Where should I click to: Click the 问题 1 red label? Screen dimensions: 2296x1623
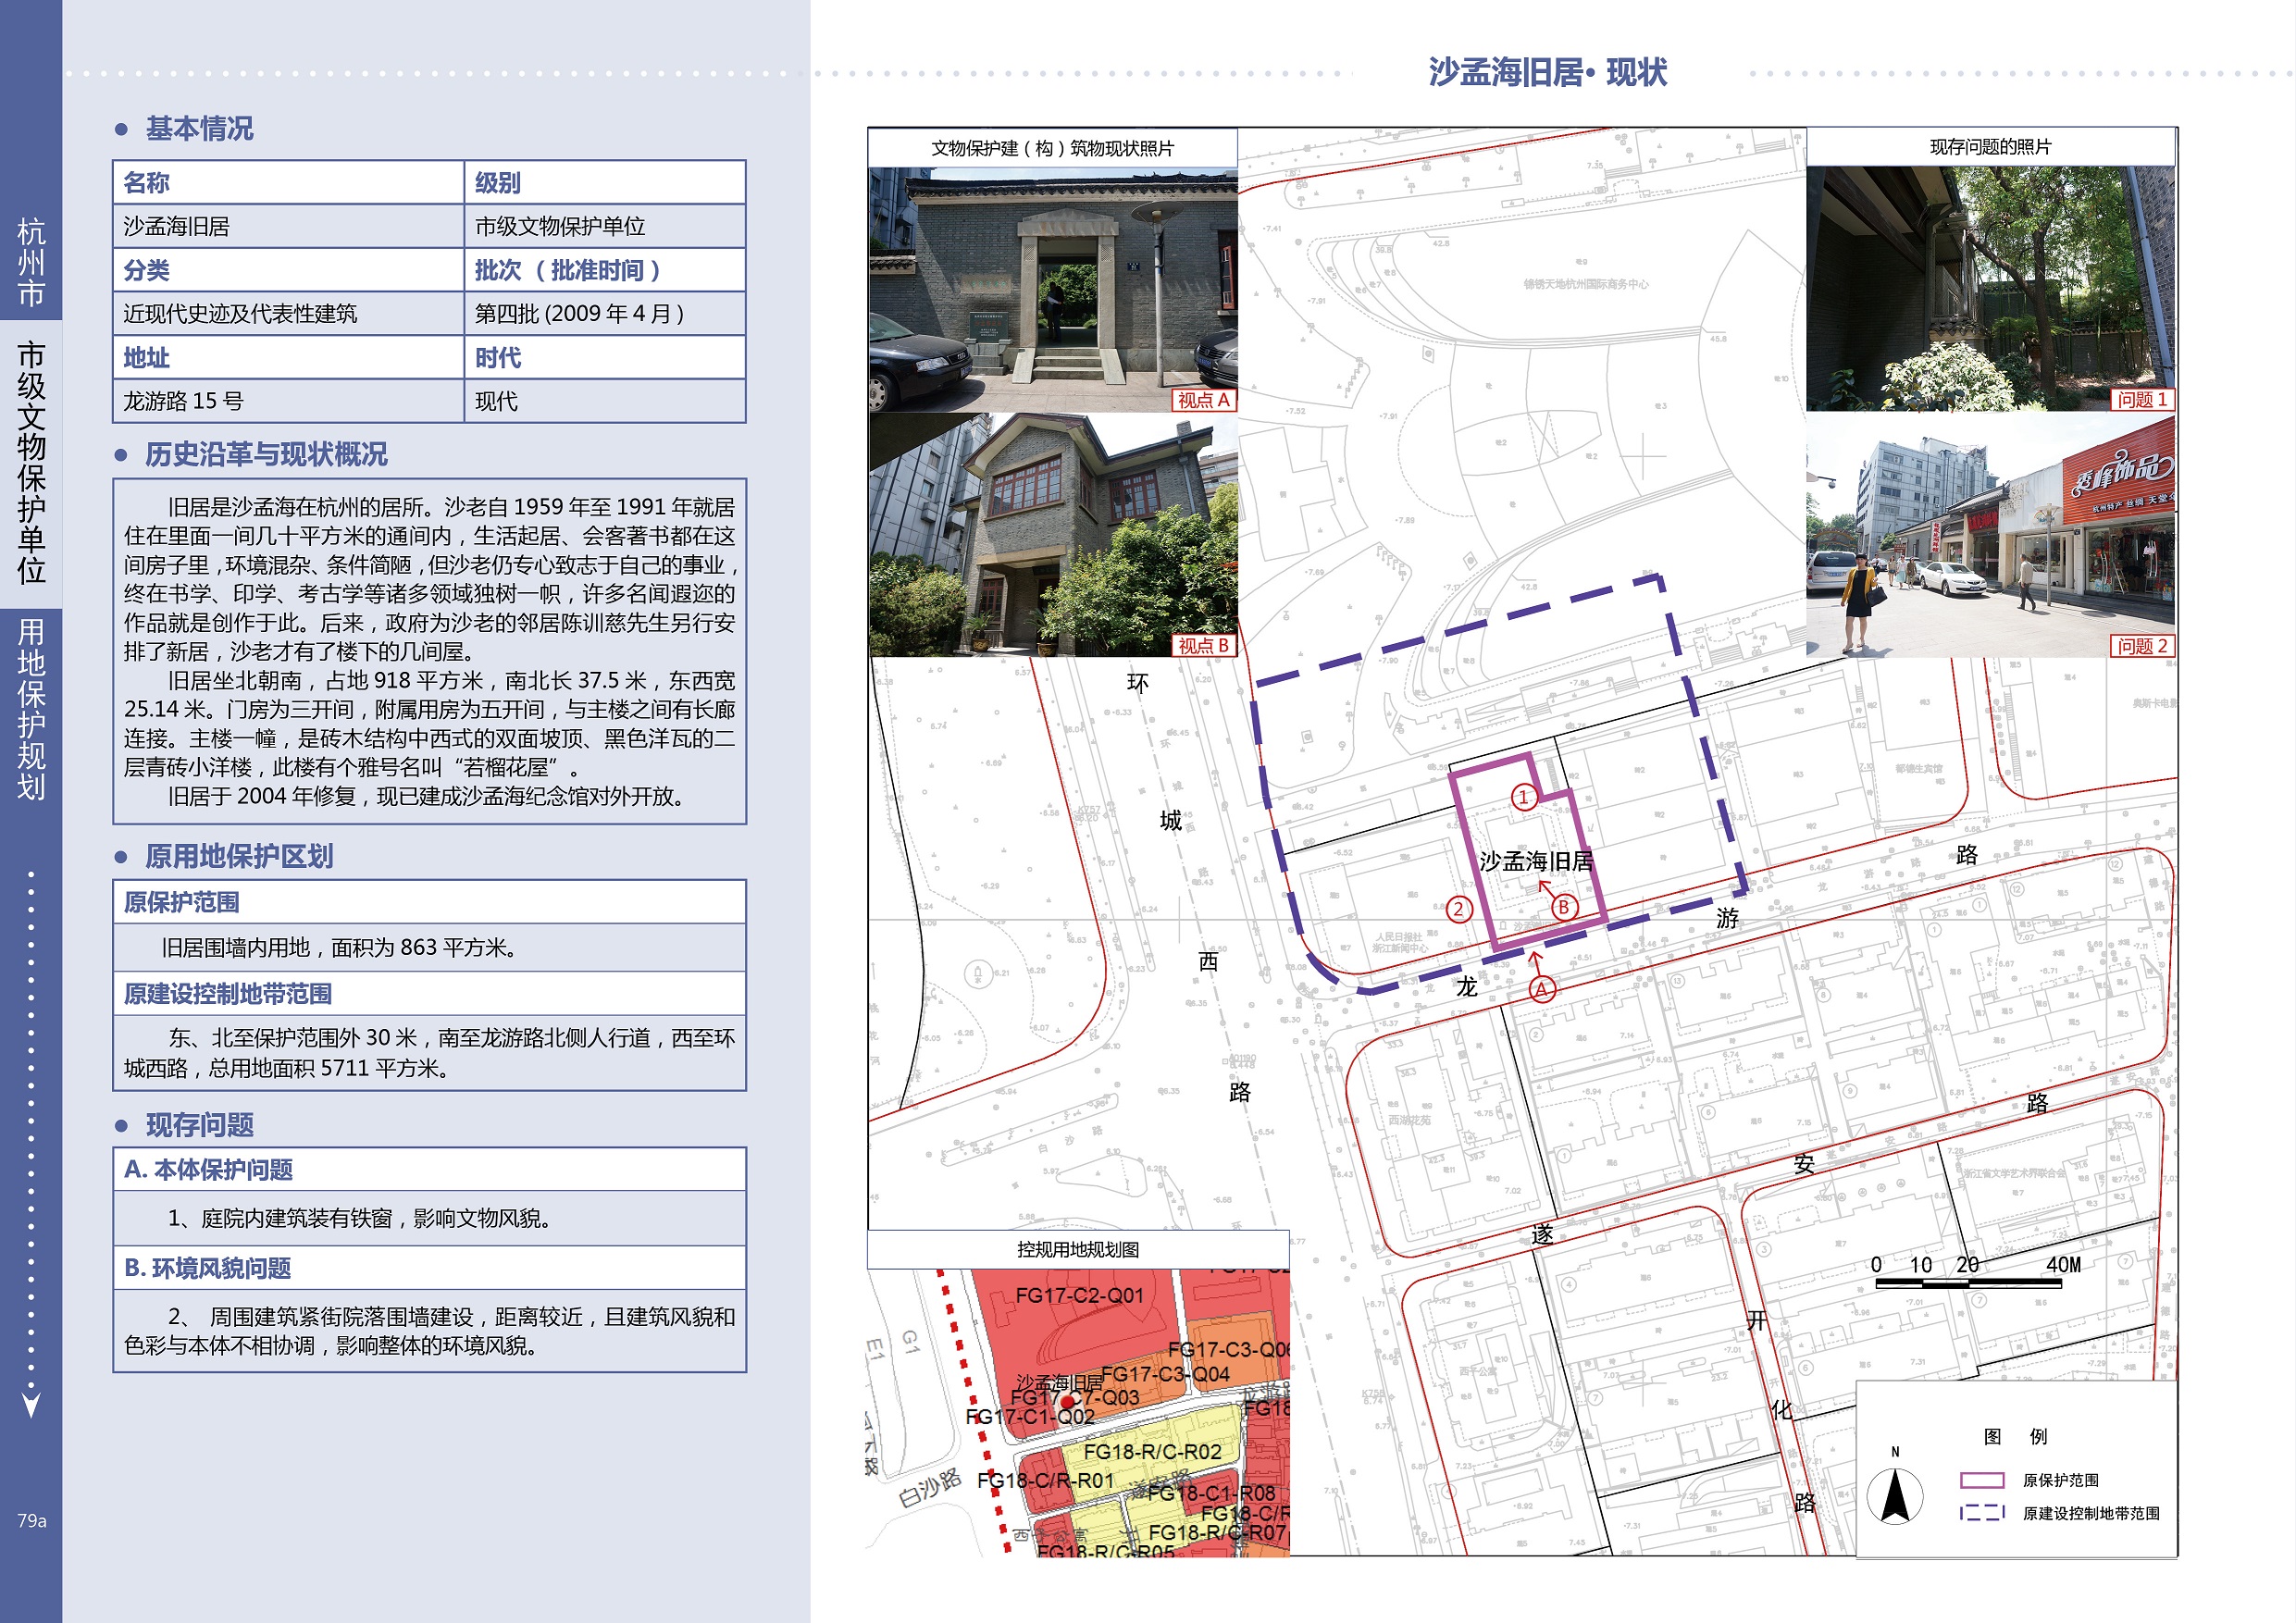2142,399
